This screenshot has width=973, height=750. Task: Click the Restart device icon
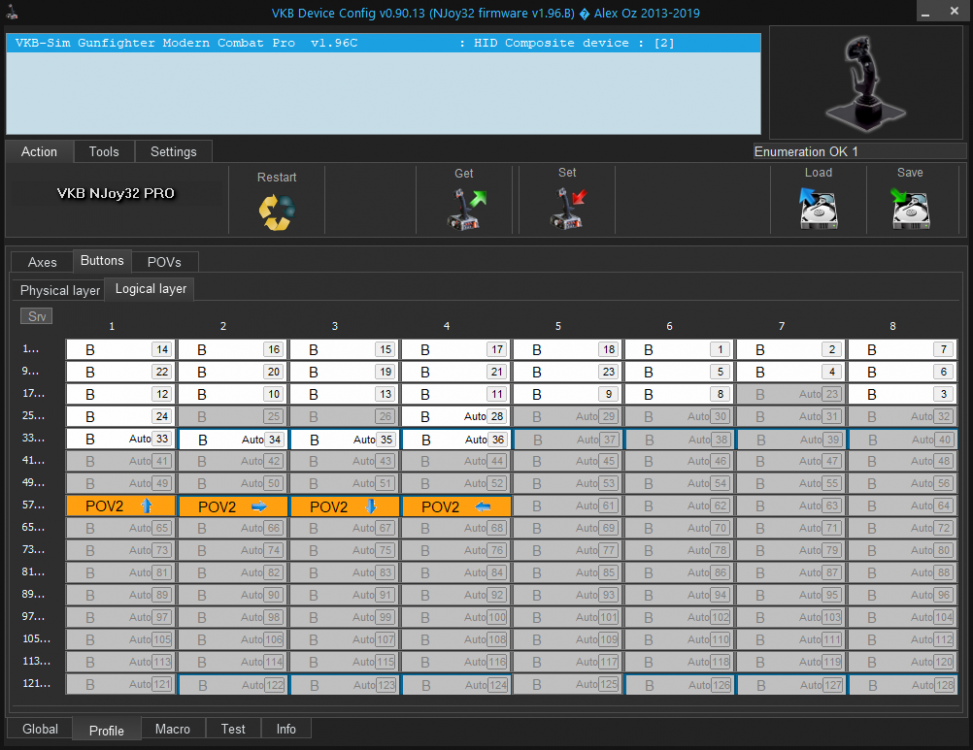[x=276, y=211]
